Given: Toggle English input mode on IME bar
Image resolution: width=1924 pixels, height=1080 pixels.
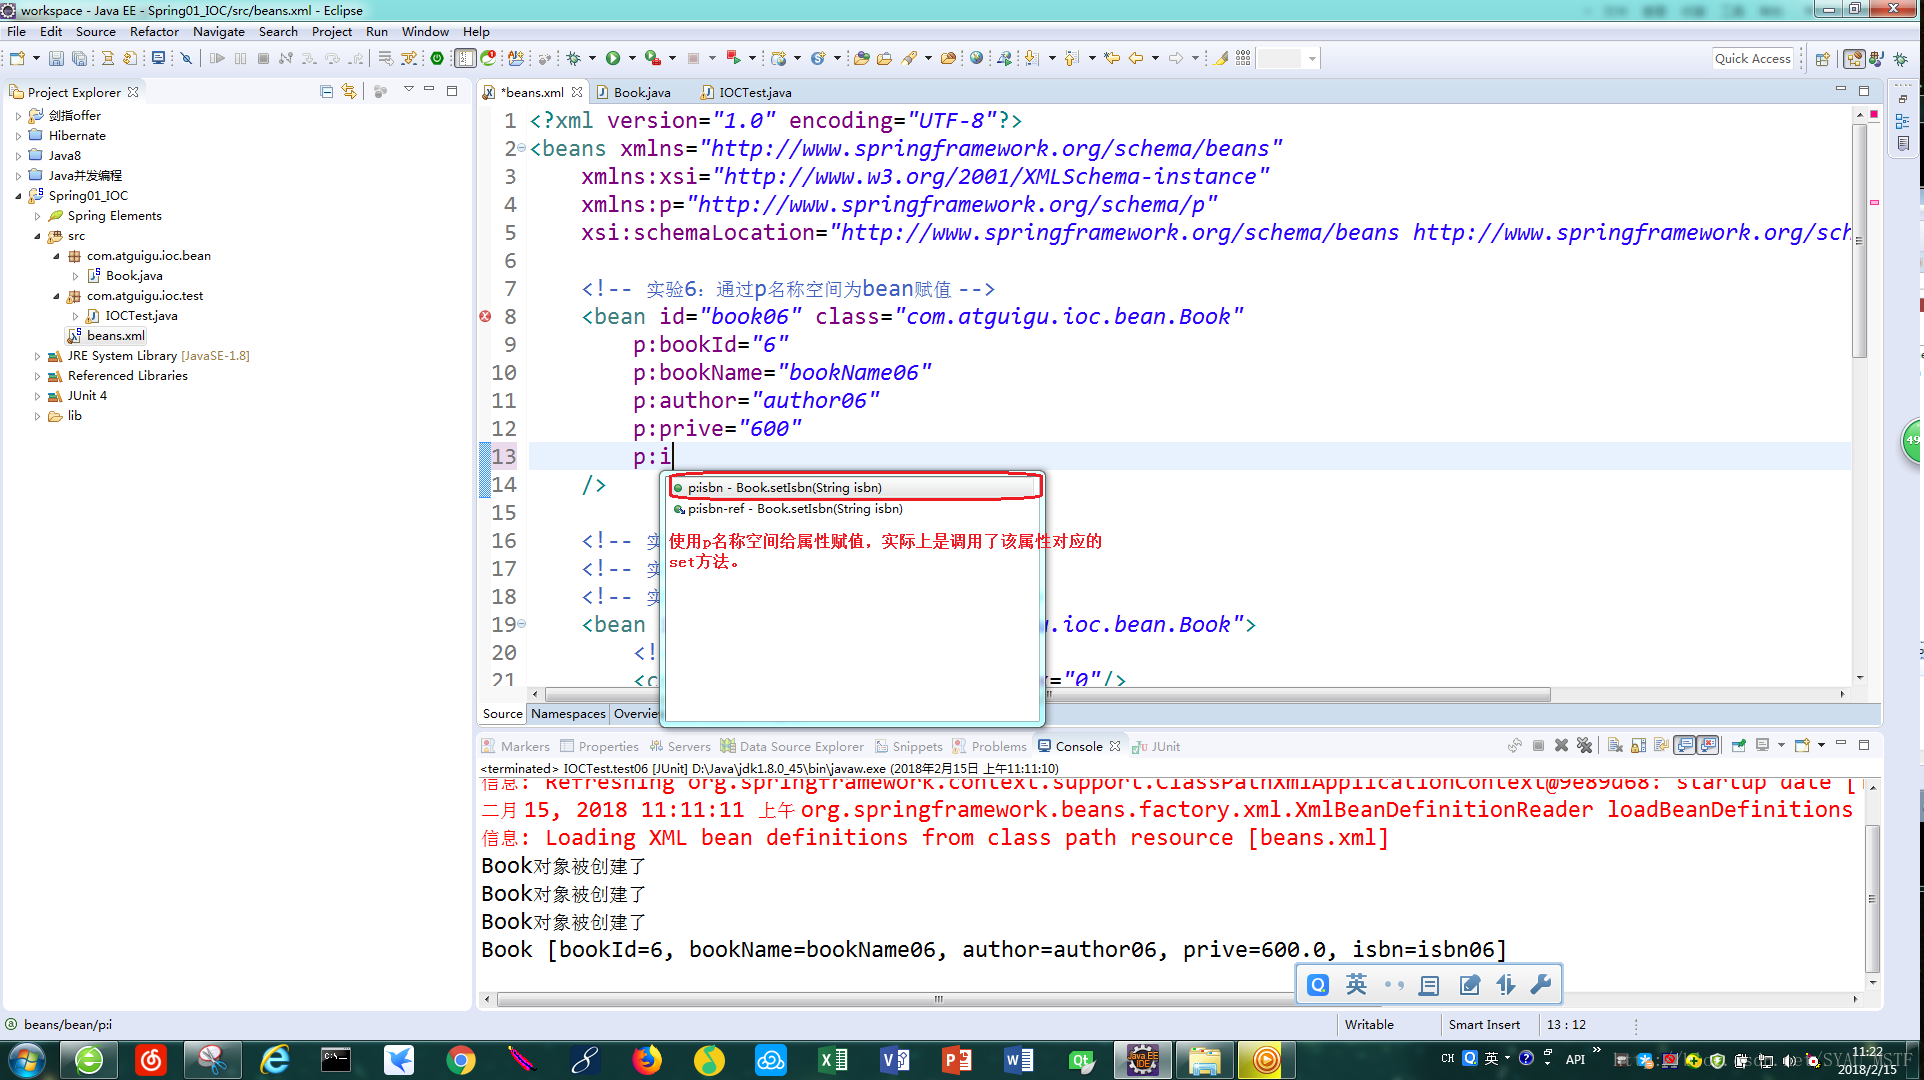Looking at the screenshot, I should point(1357,985).
